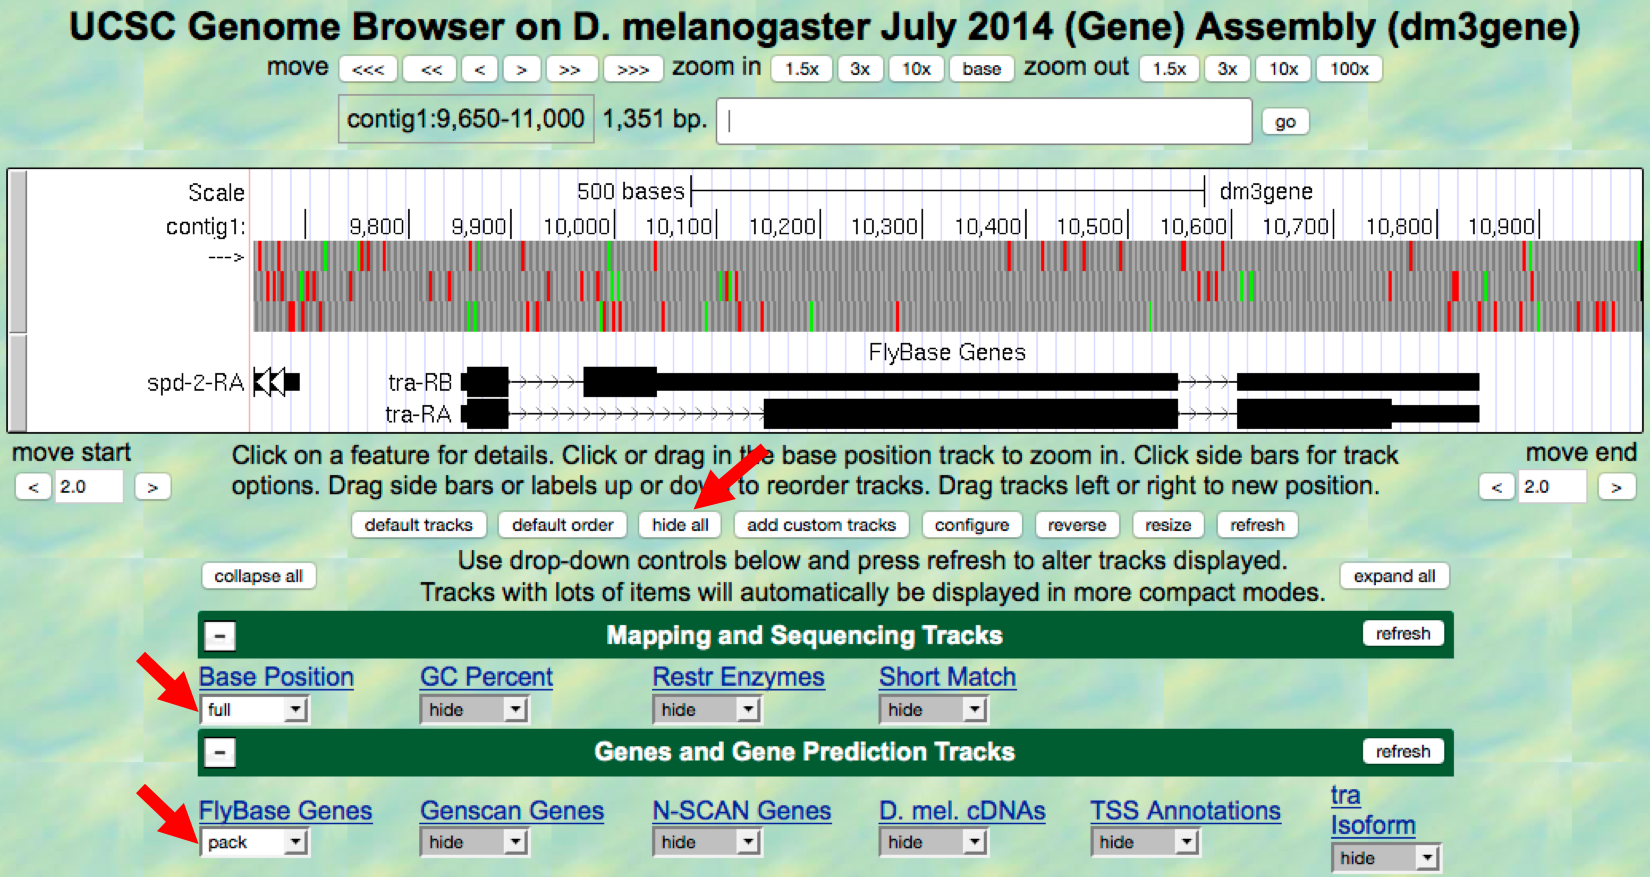Open the D. mel. cDNAs link
Viewport: 1650px width, 884px height.
pyautogui.click(x=962, y=811)
